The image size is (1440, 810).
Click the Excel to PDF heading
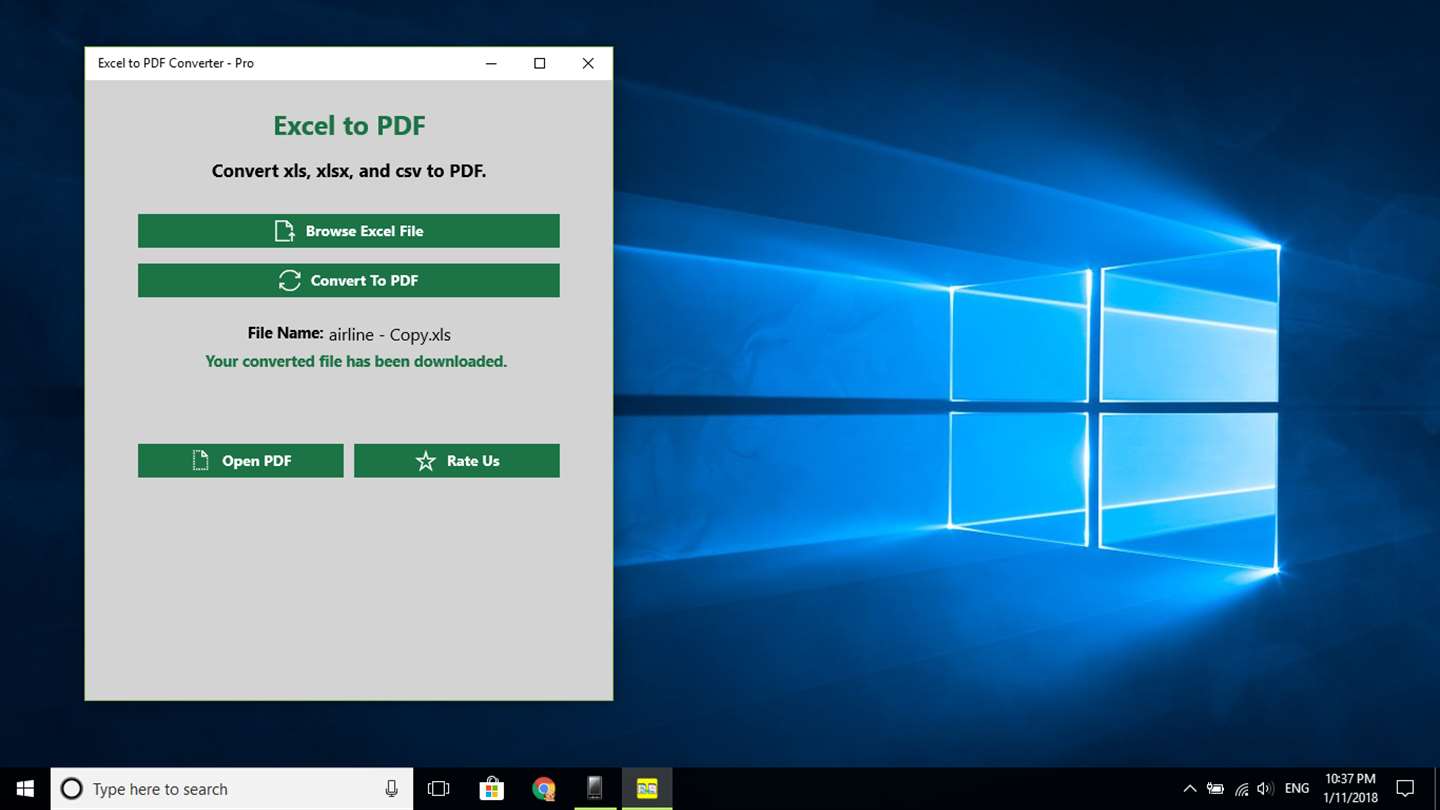point(349,126)
